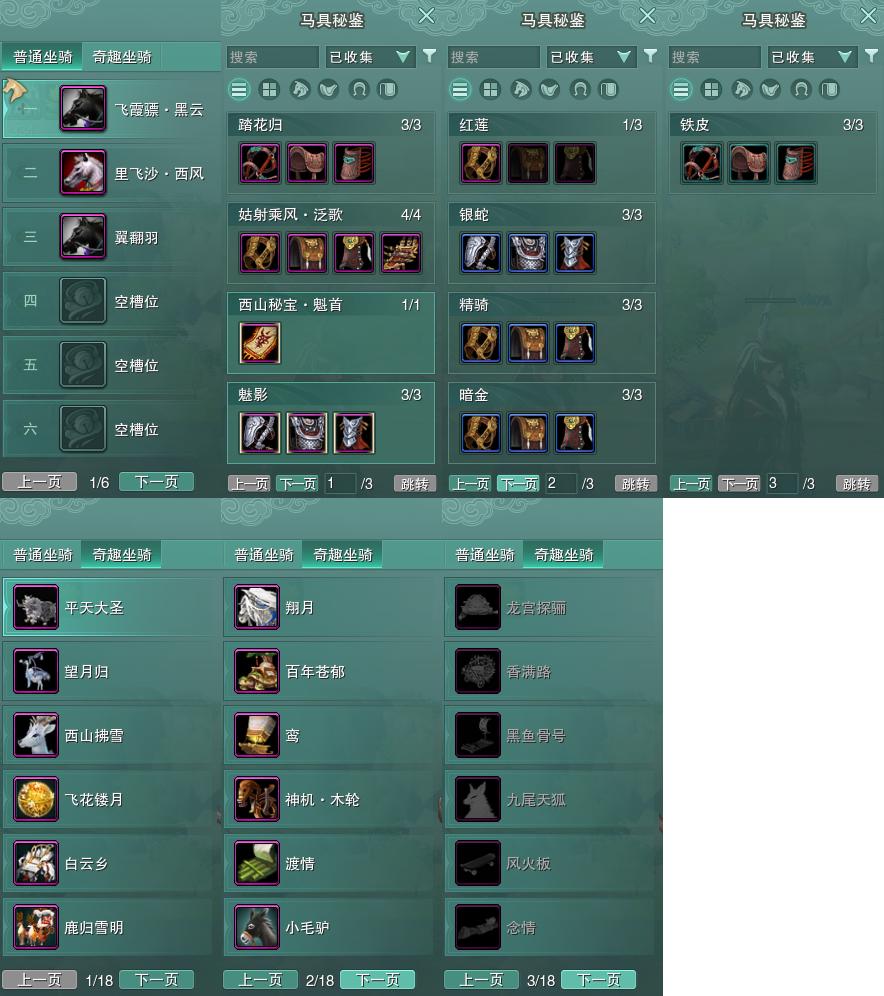Click the fourth item in 姑射乘风·泛歌 set
The width and height of the screenshot is (884, 996).
(401, 253)
